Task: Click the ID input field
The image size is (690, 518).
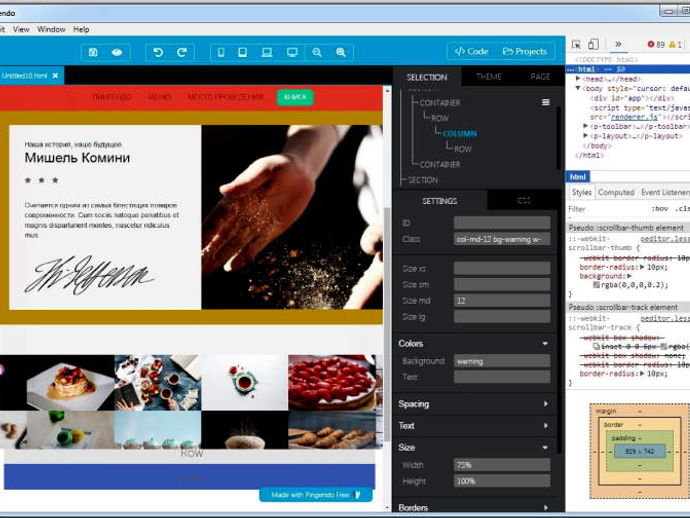Action: 502,223
